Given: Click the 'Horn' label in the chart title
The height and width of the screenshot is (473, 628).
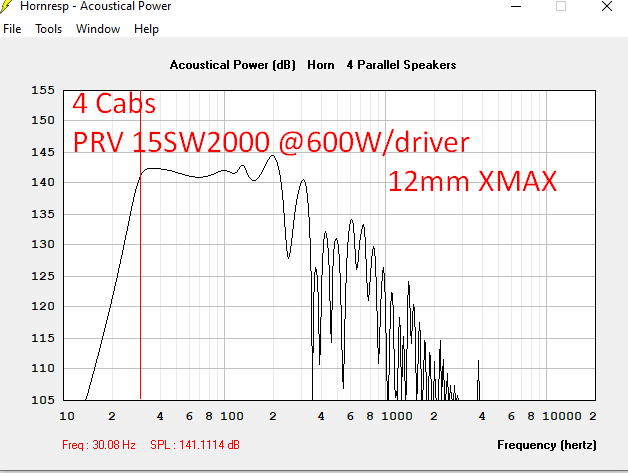Looking at the screenshot, I should tap(321, 65).
